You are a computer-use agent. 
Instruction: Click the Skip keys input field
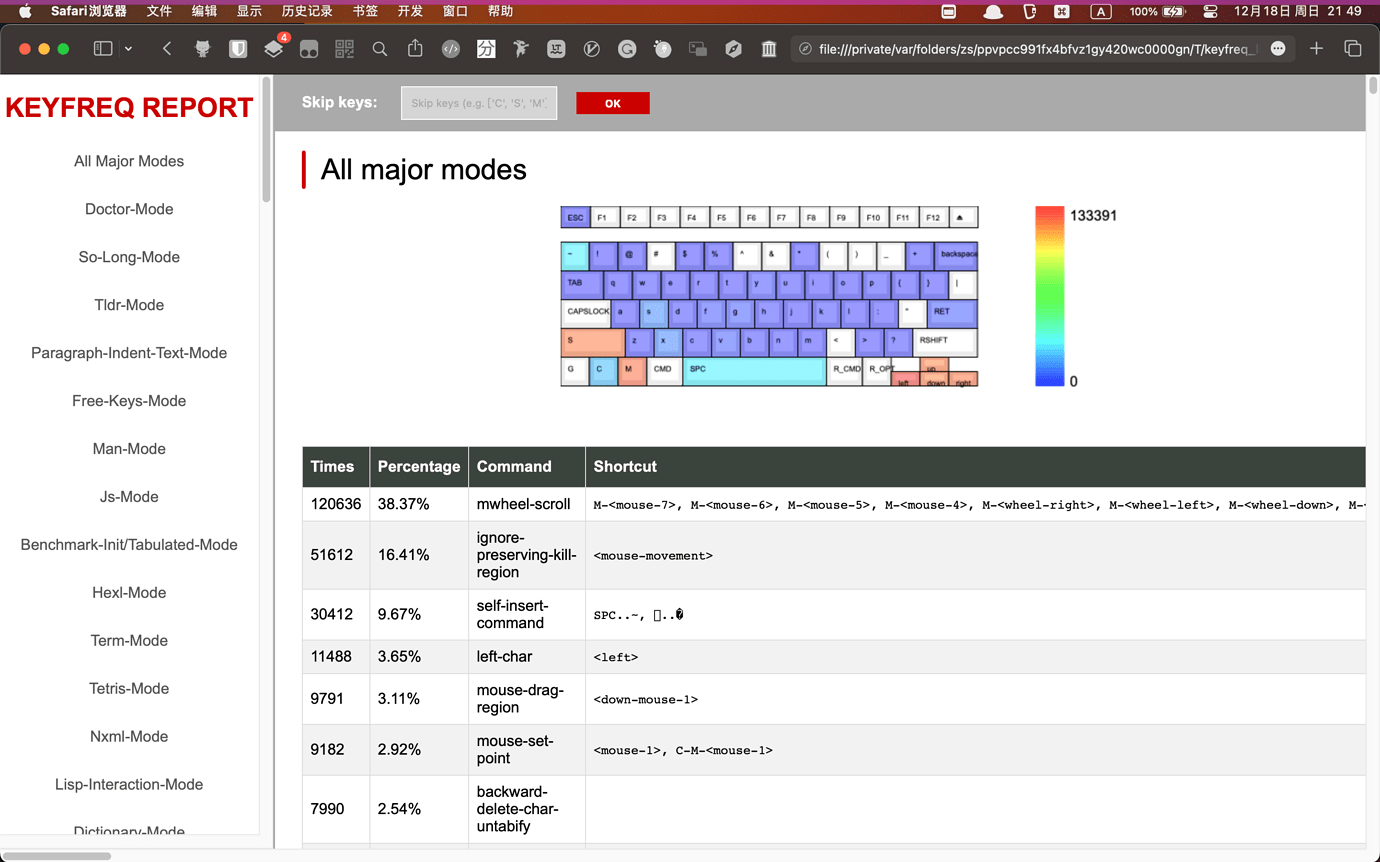click(478, 102)
